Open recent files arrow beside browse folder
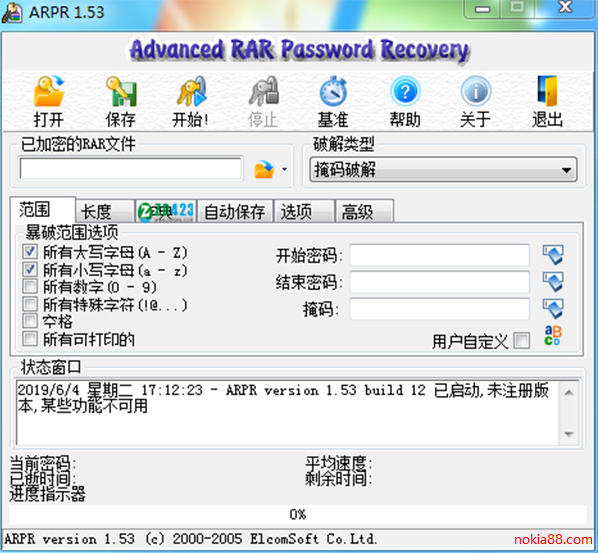 [285, 169]
